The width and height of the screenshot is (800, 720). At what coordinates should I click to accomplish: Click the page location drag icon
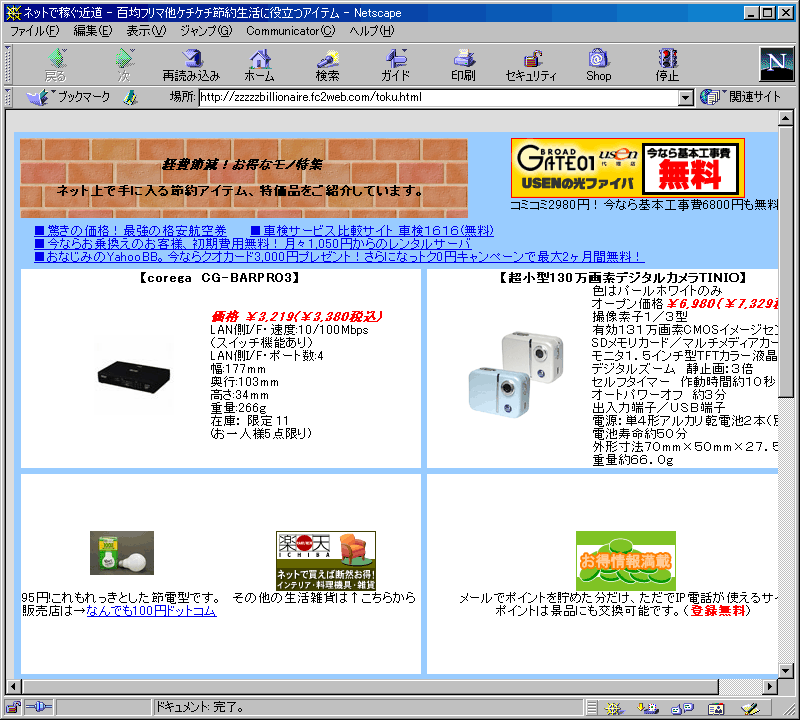coord(131,97)
